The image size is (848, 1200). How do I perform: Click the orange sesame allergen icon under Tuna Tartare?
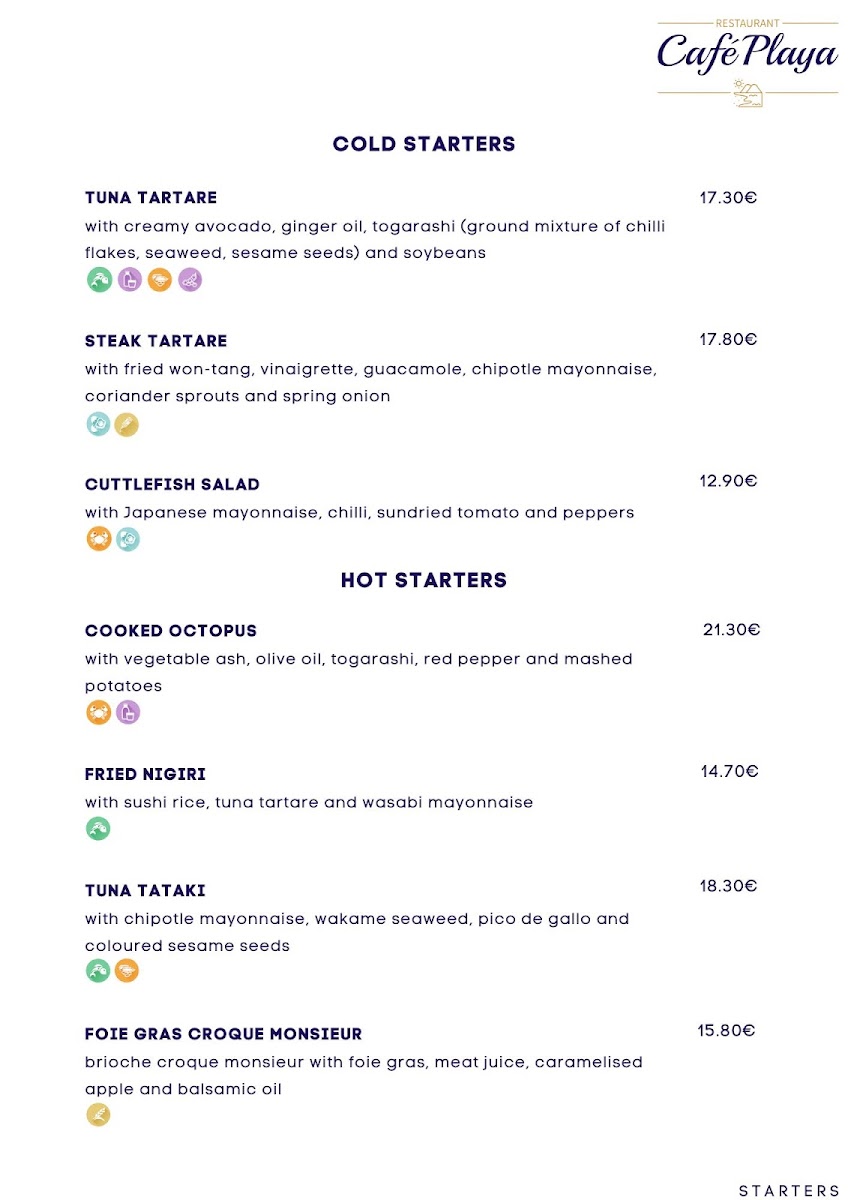(160, 281)
